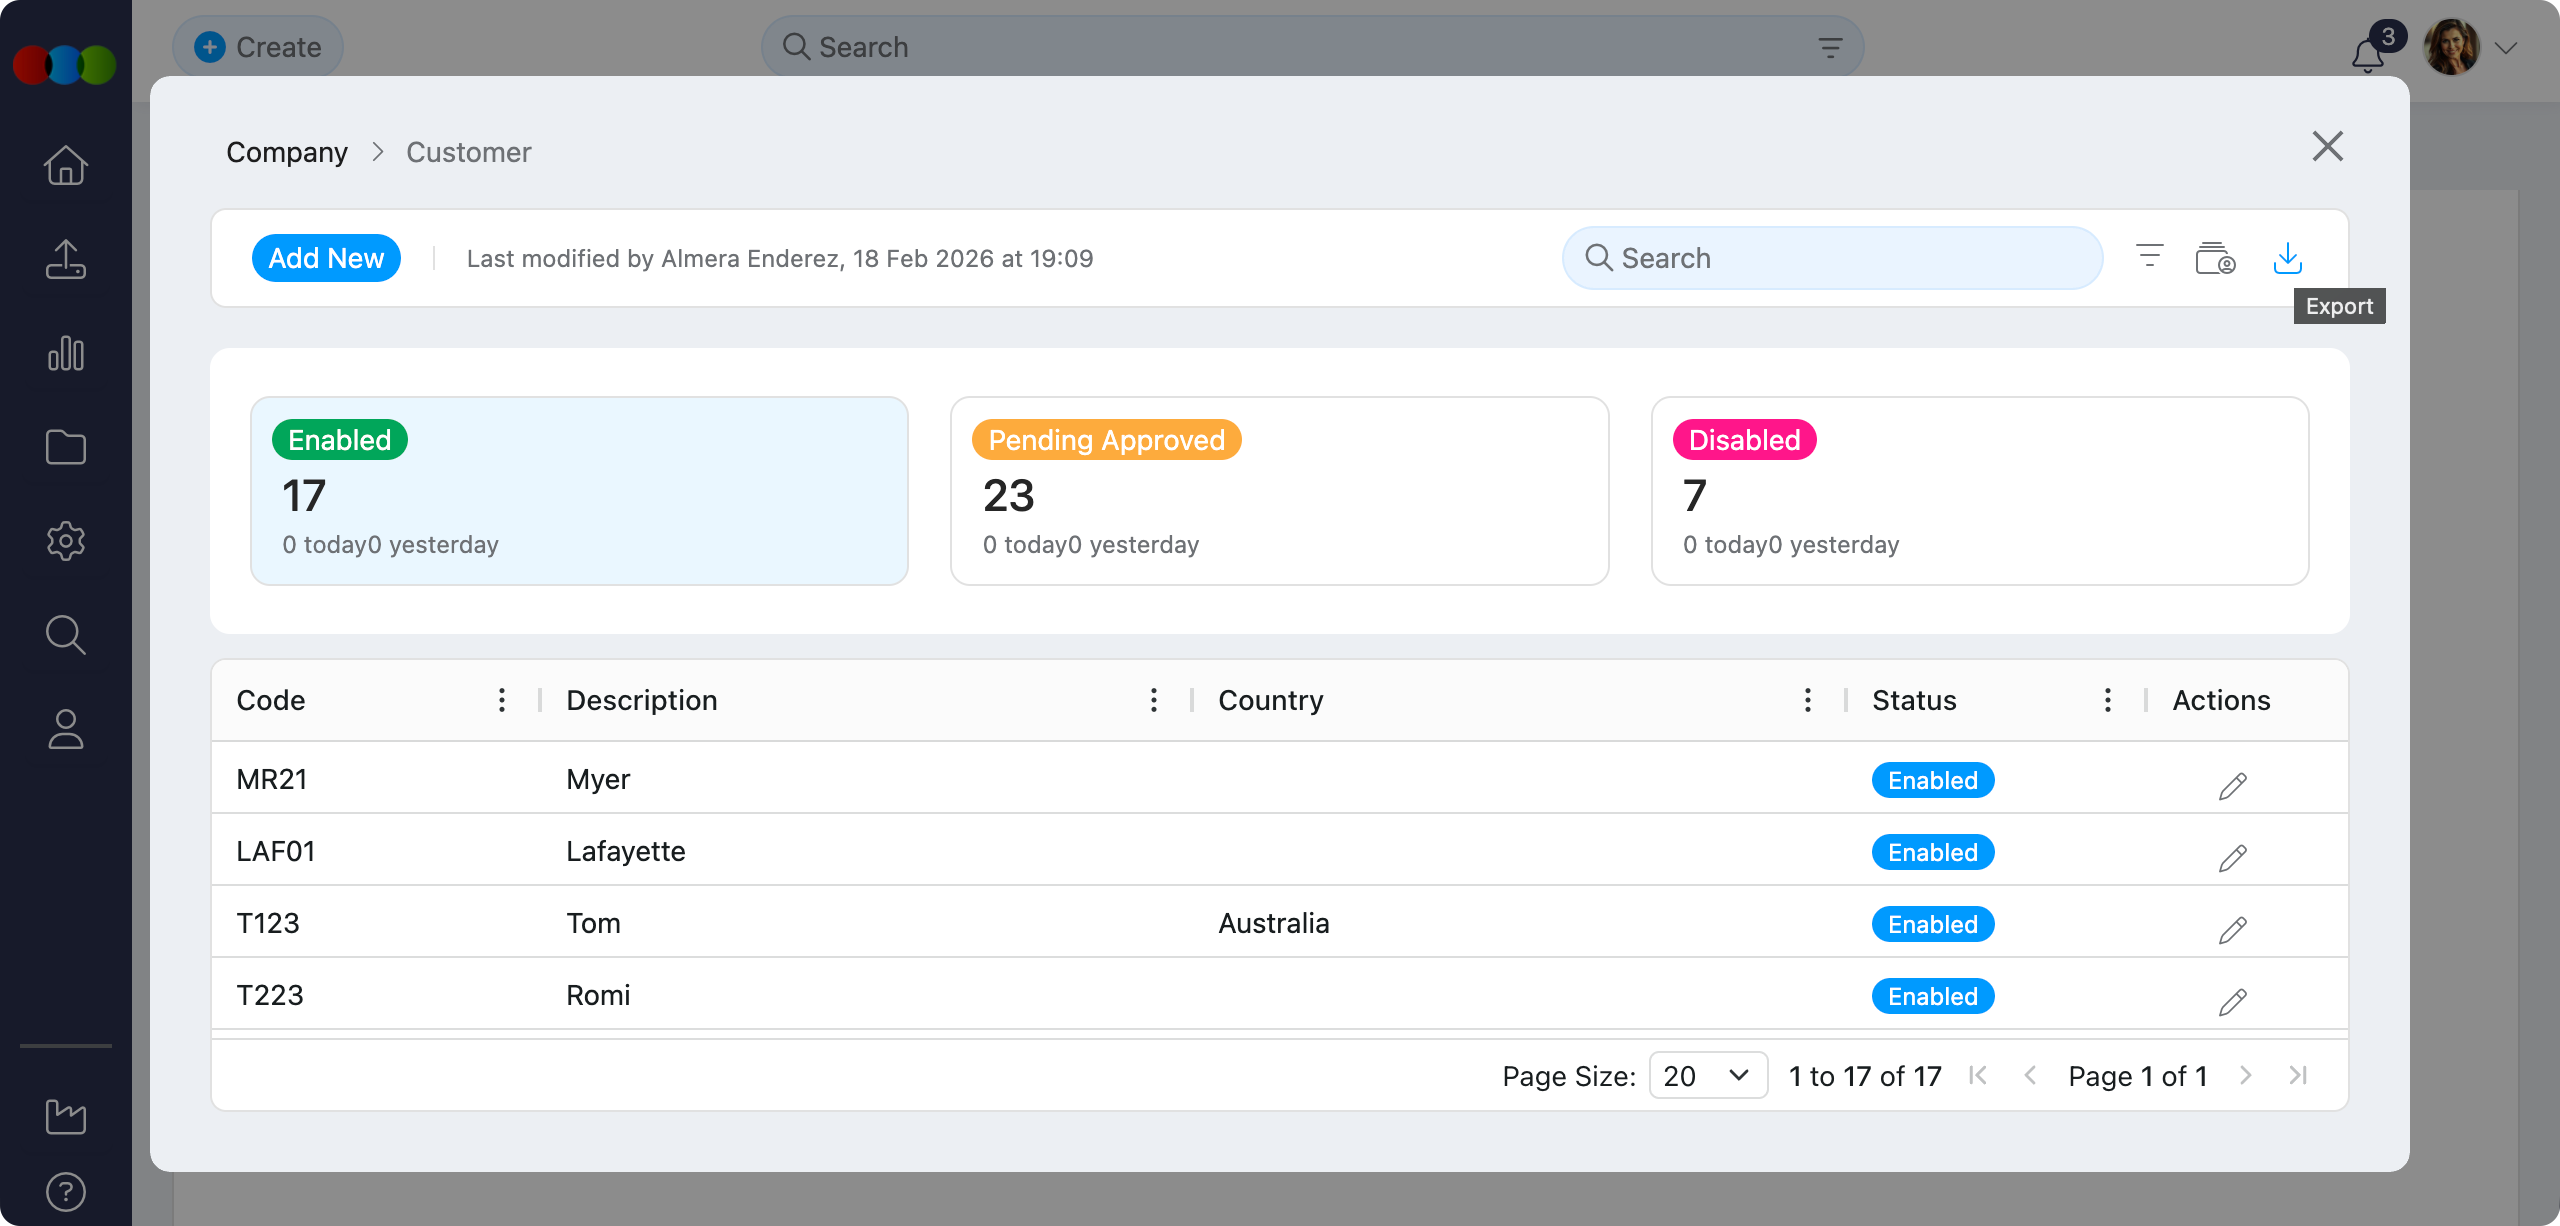Screen dimensions: 2560x1226
Task: Open notifications bell icon
Action: pyautogui.click(x=2367, y=54)
